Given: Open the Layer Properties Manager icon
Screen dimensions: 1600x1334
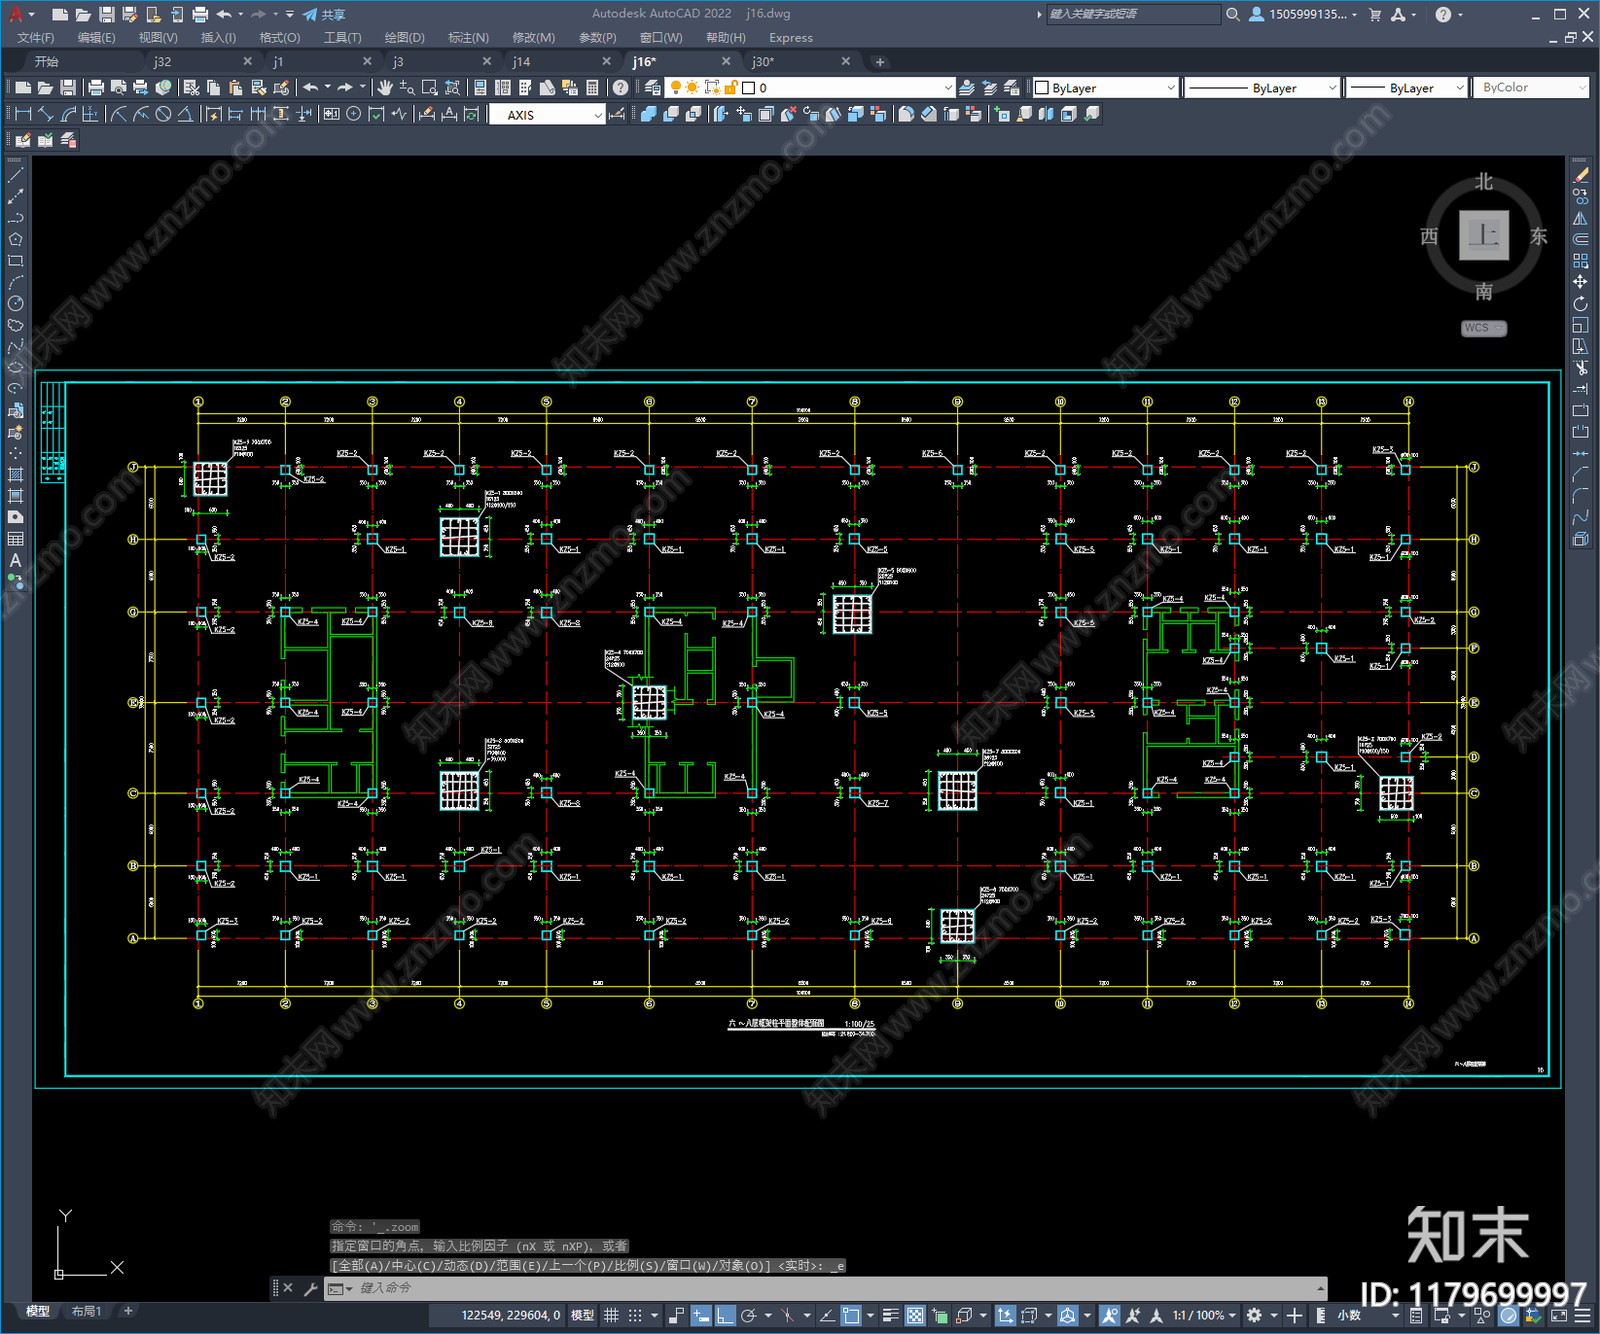Looking at the screenshot, I should point(653,88).
